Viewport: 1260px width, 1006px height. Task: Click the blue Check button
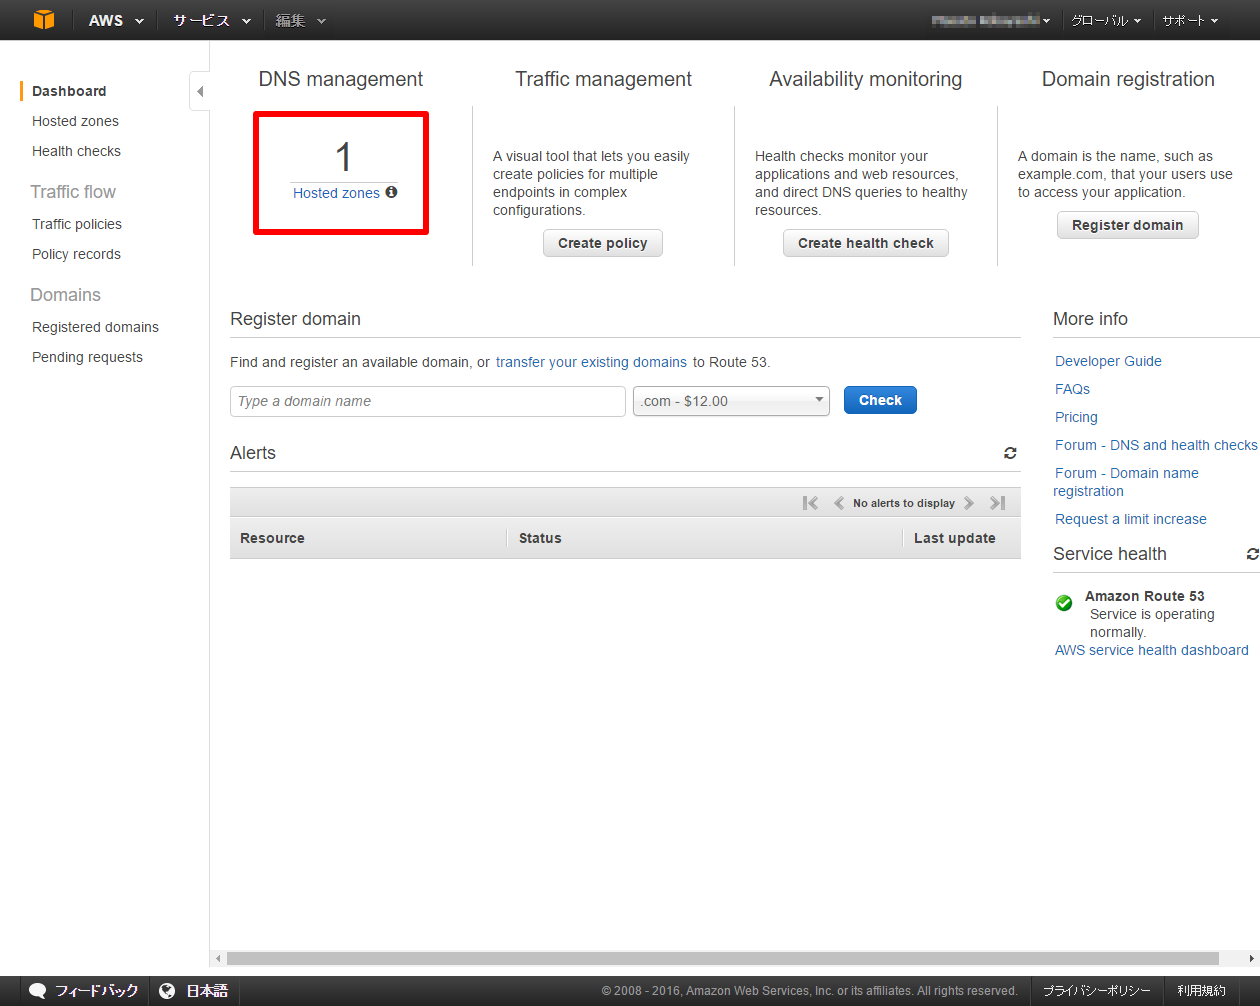880,400
